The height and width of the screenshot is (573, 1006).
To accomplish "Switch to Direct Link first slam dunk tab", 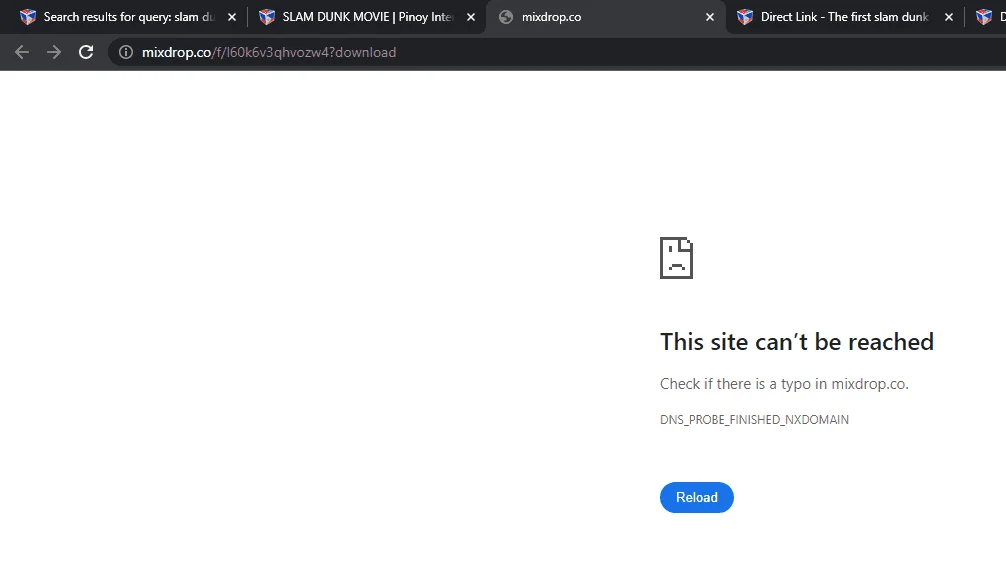I will [x=844, y=17].
